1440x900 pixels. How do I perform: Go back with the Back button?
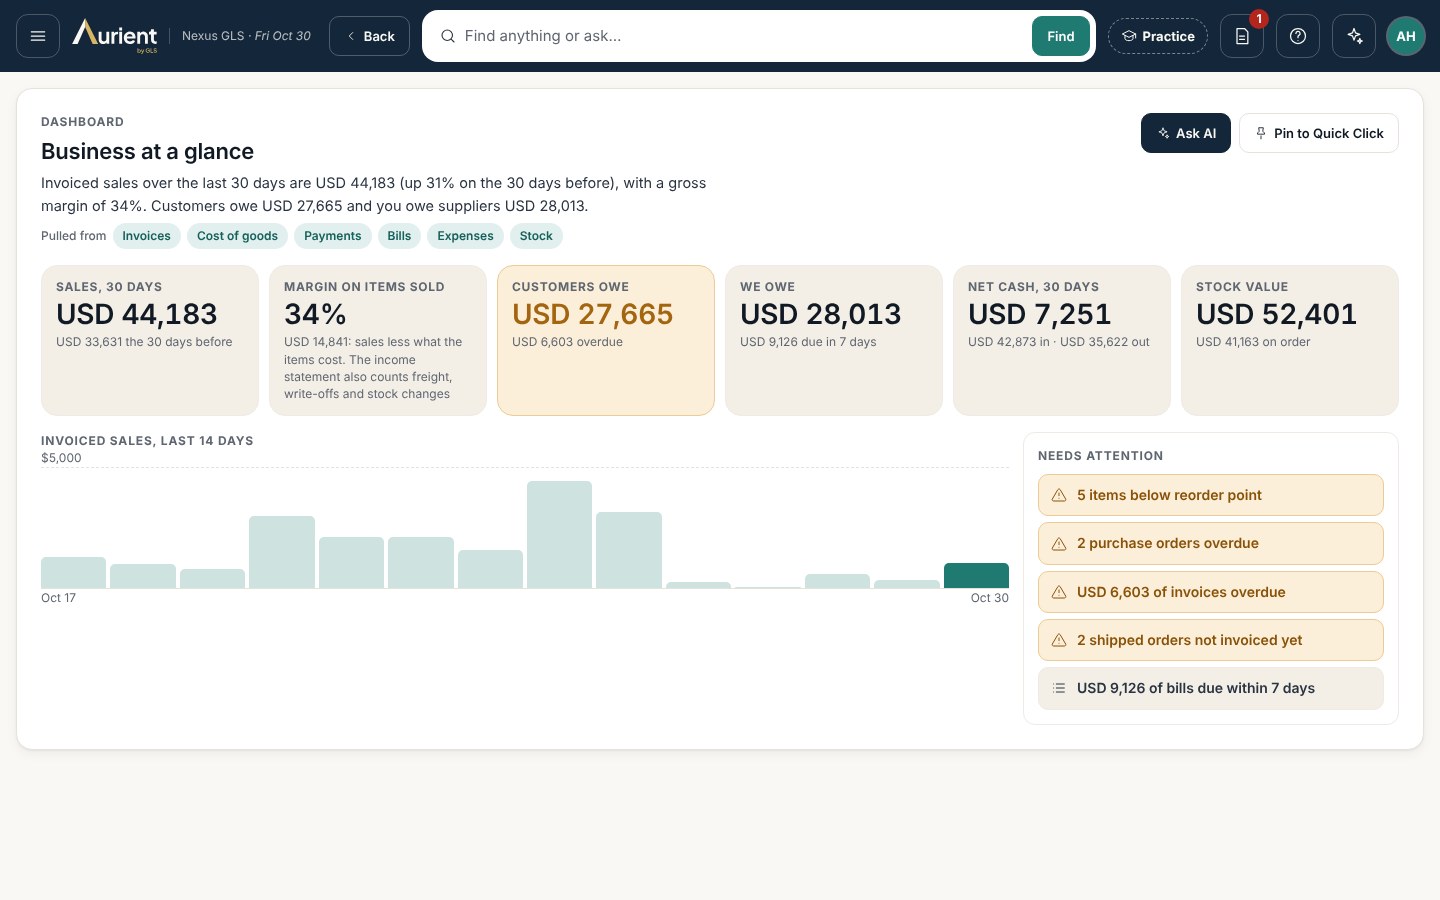point(369,36)
